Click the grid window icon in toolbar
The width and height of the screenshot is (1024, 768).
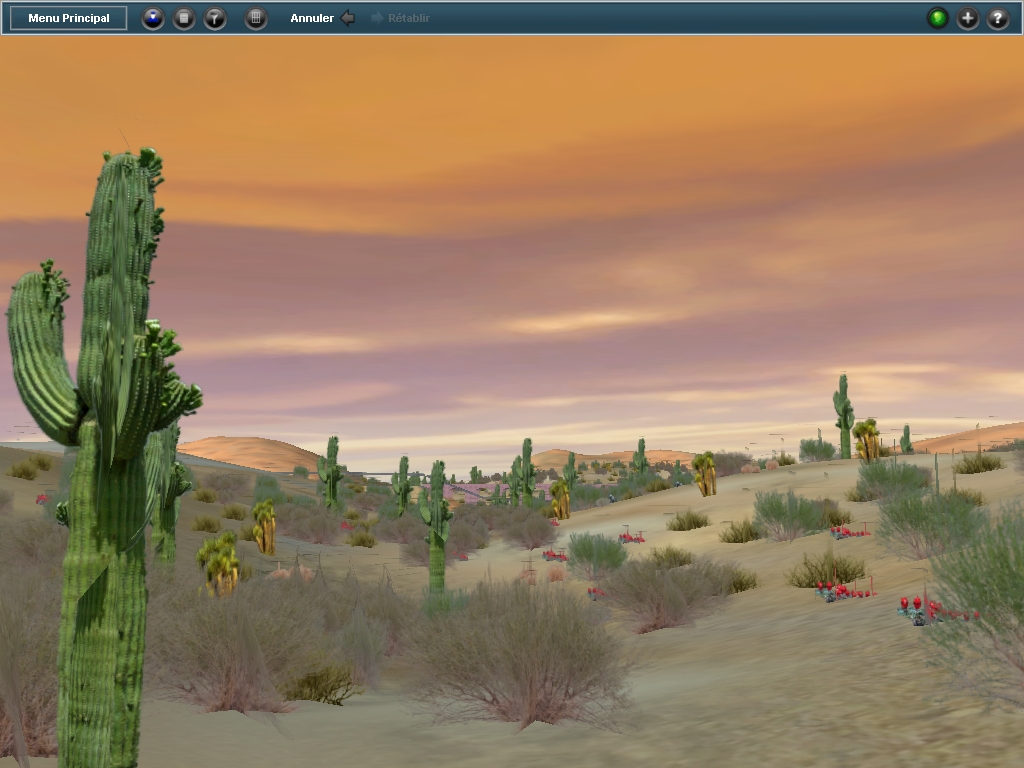click(256, 18)
